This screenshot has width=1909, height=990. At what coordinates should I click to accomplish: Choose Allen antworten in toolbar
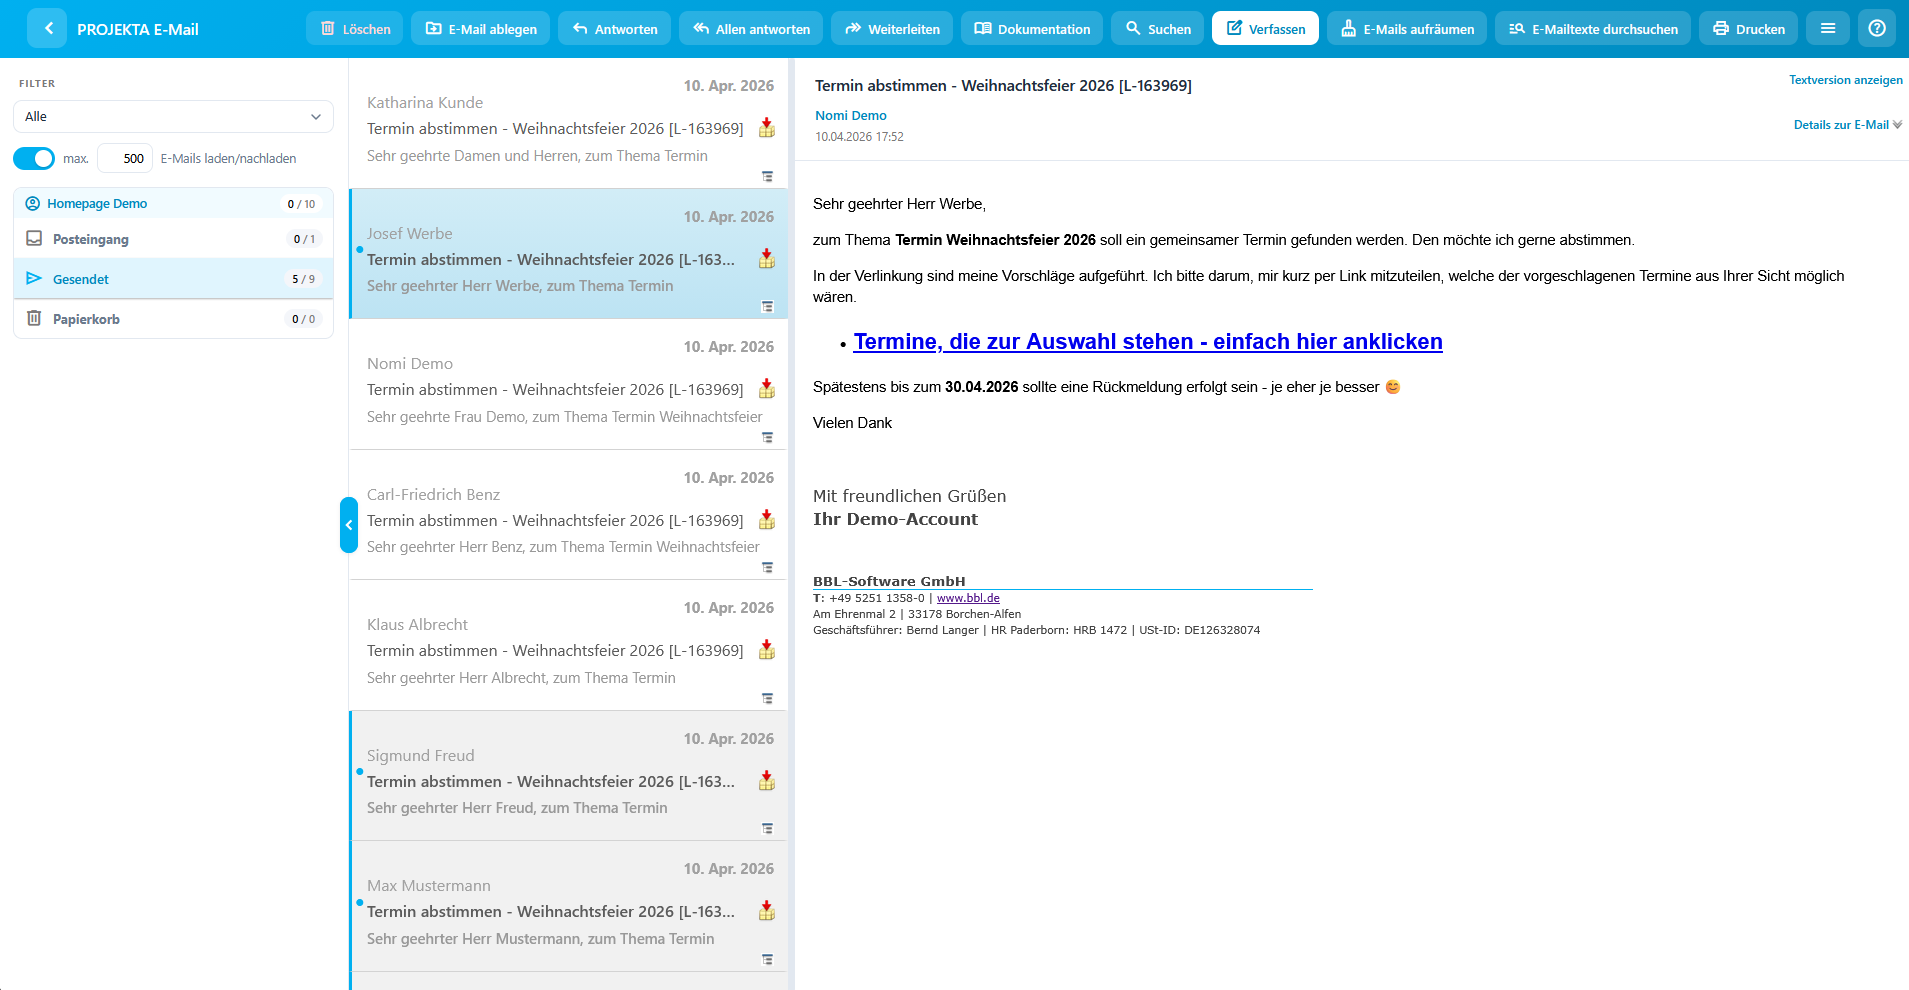[x=751, y=28]
